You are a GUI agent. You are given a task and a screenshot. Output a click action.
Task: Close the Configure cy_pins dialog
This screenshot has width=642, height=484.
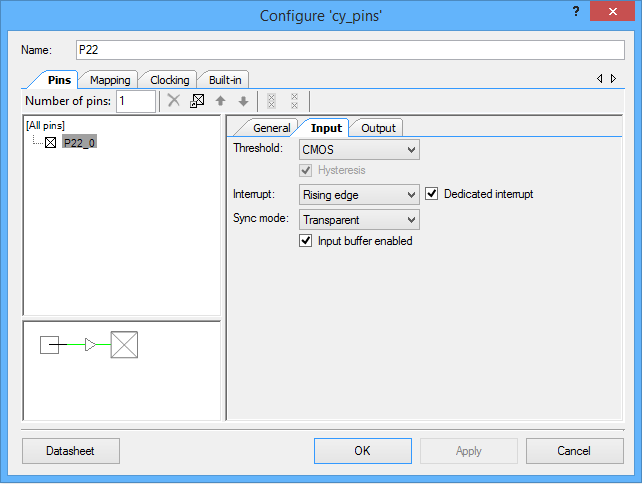(612, 11)
